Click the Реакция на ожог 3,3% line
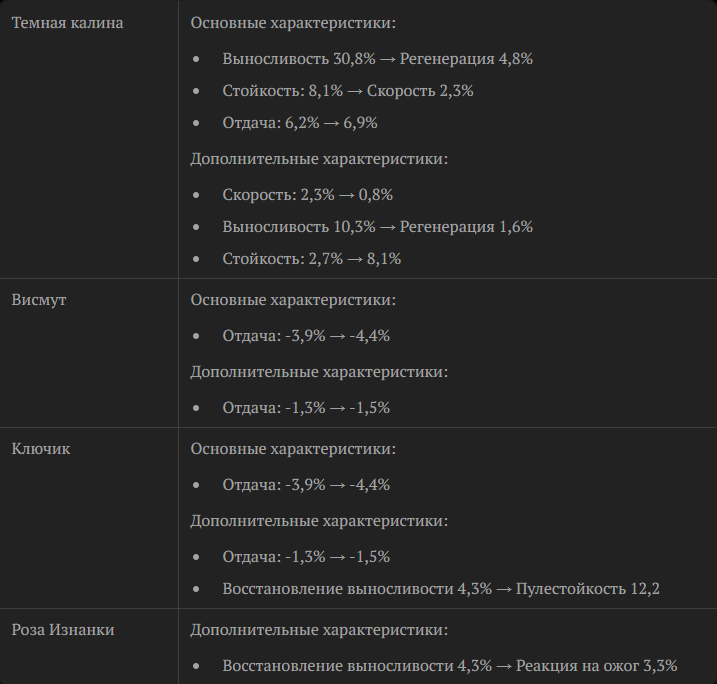 449,666
